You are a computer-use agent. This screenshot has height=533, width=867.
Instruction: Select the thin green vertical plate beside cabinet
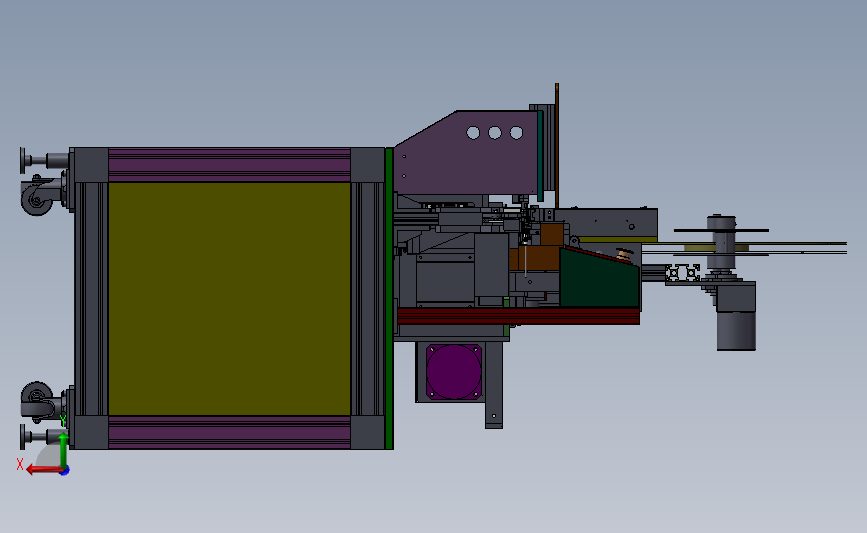pos(389,299)
